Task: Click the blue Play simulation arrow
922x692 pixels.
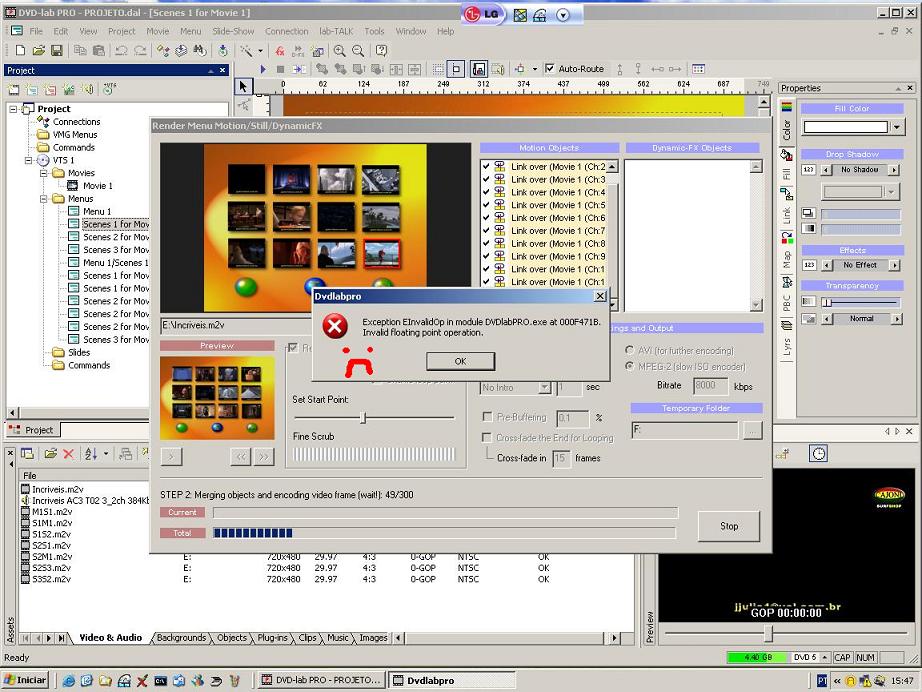Action: (x=263, y=69)
